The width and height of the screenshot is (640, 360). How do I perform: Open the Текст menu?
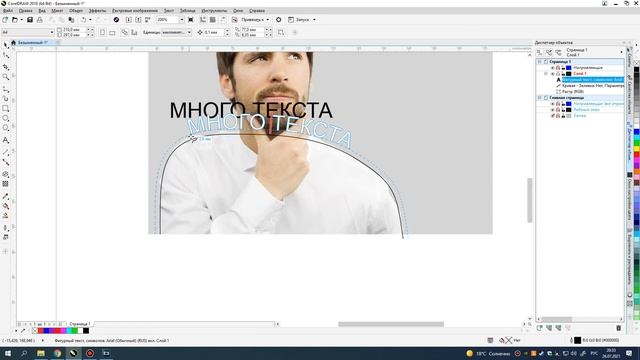tap(169, 11)
